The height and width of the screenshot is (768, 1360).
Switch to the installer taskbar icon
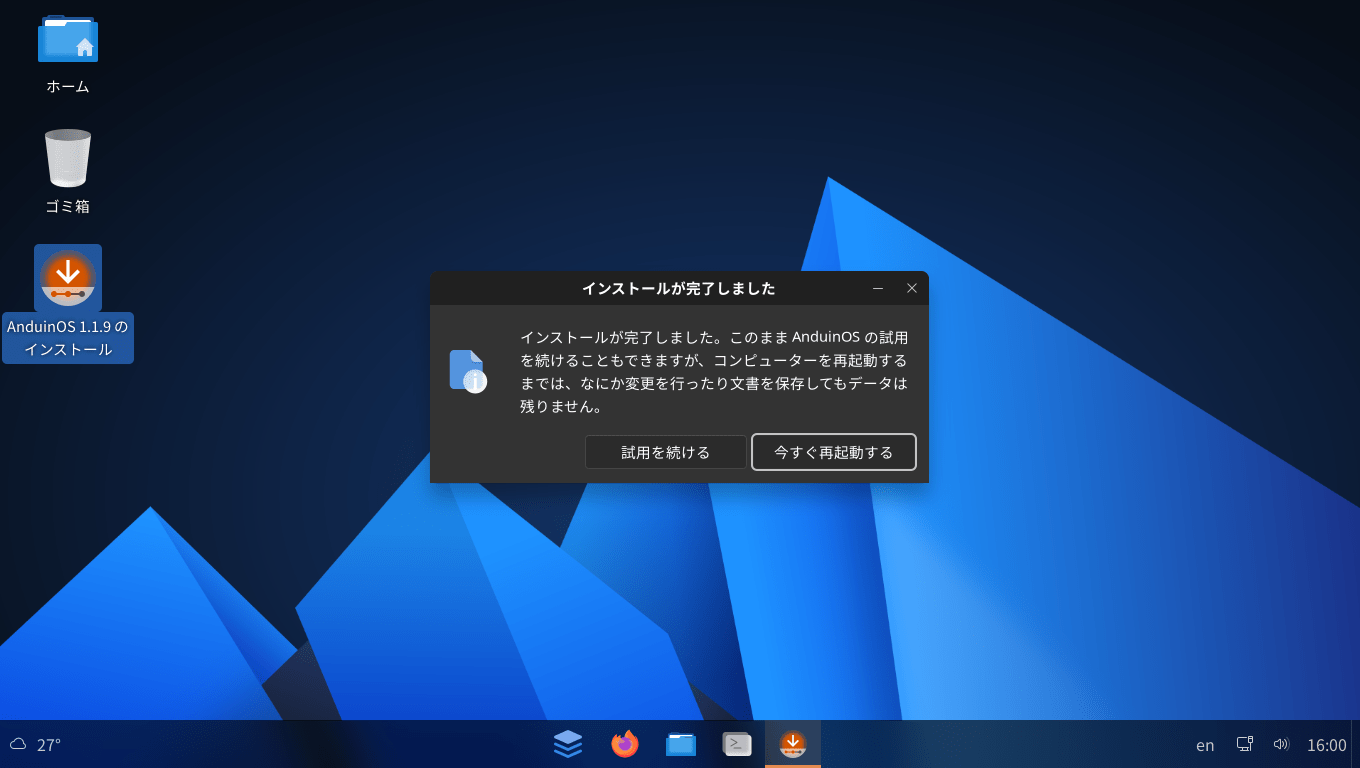(x=793, y=744)
